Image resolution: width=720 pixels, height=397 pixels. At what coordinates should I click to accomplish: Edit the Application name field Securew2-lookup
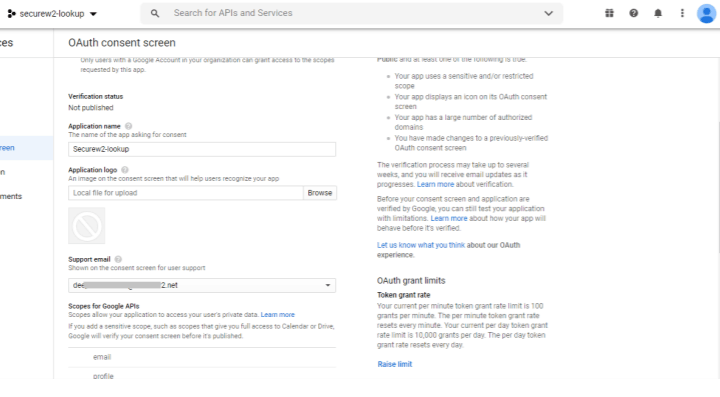(202, 149)
